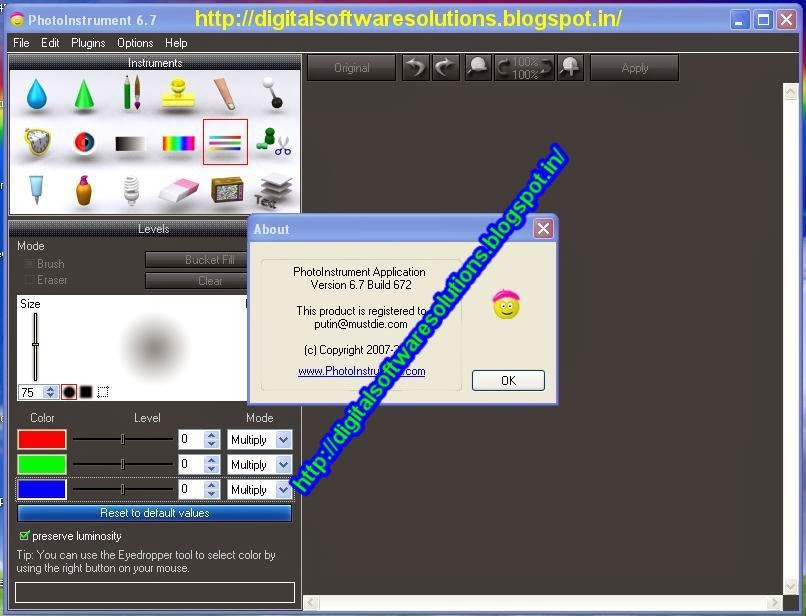This screenshot has width=806, height=616.
Task: Enable the Eraser mode checkbox
Action: point(29,280)
